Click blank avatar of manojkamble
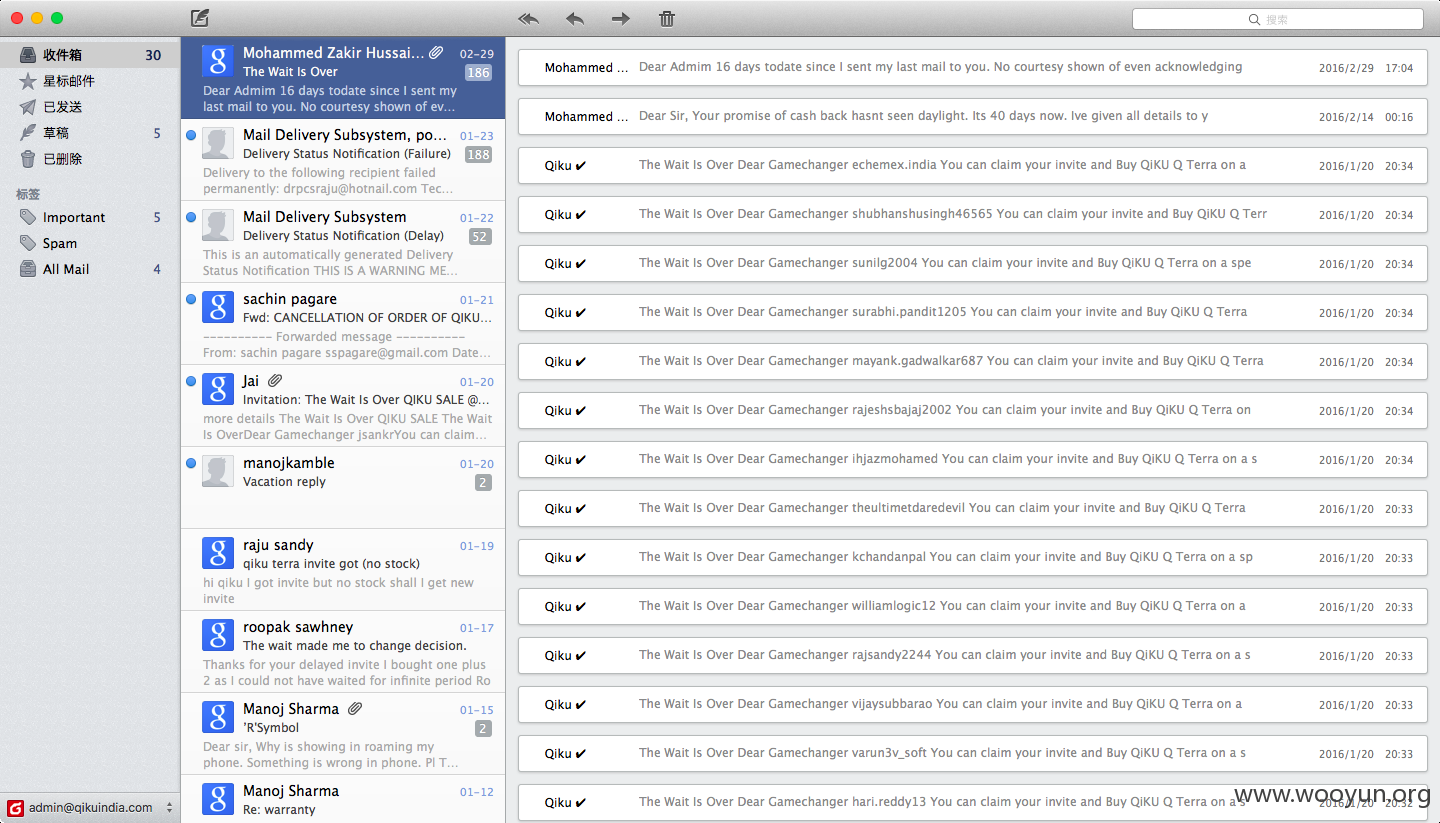1440x823 pixels. pos(218,471)
